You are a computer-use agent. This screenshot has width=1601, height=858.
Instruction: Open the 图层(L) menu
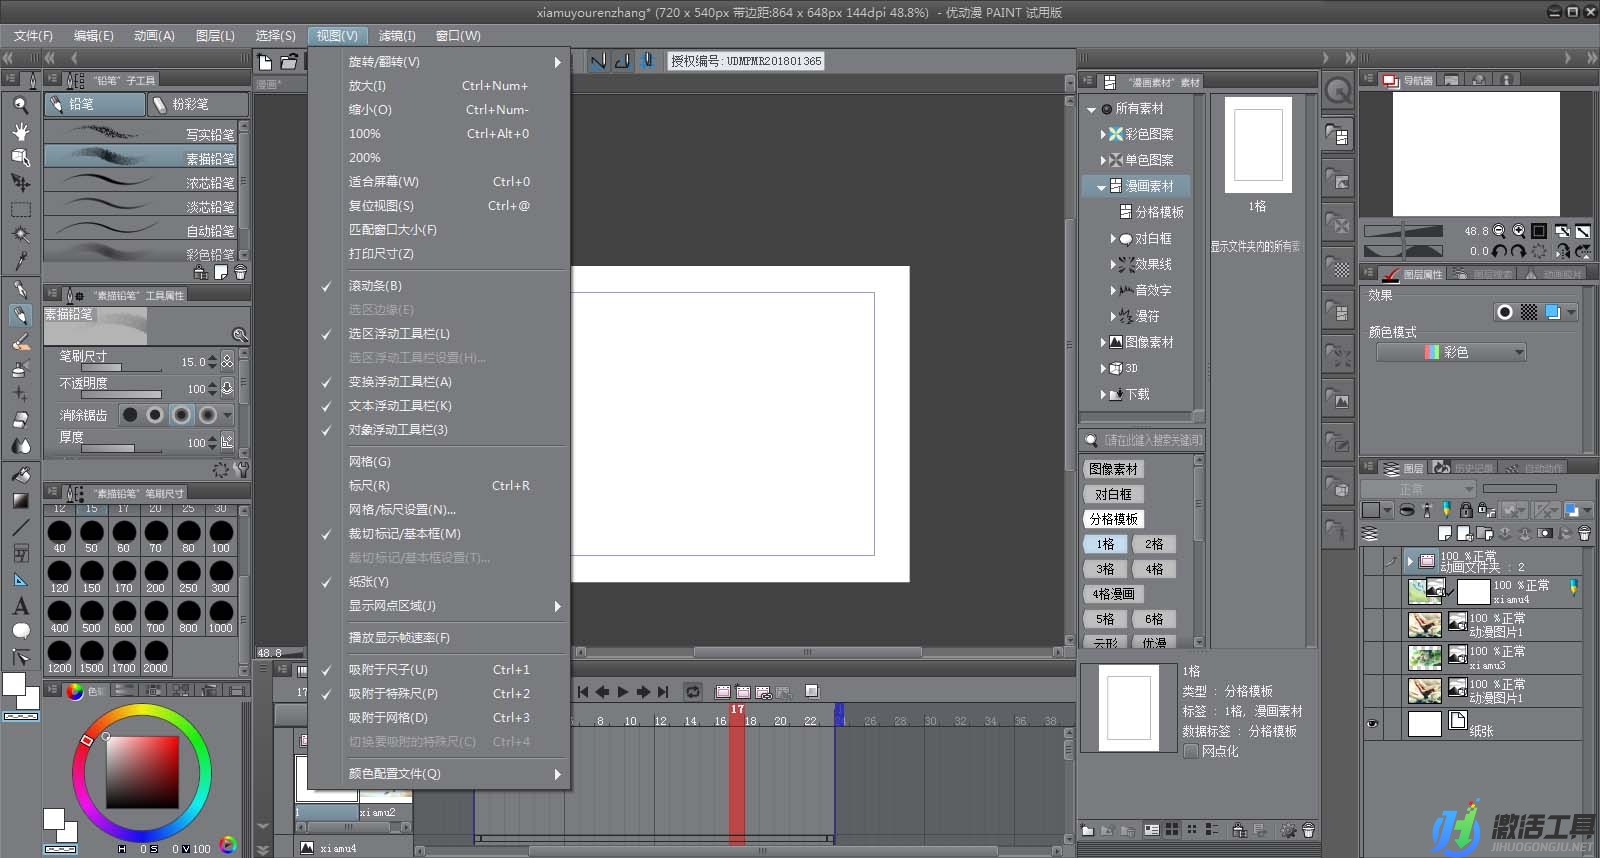215,36
